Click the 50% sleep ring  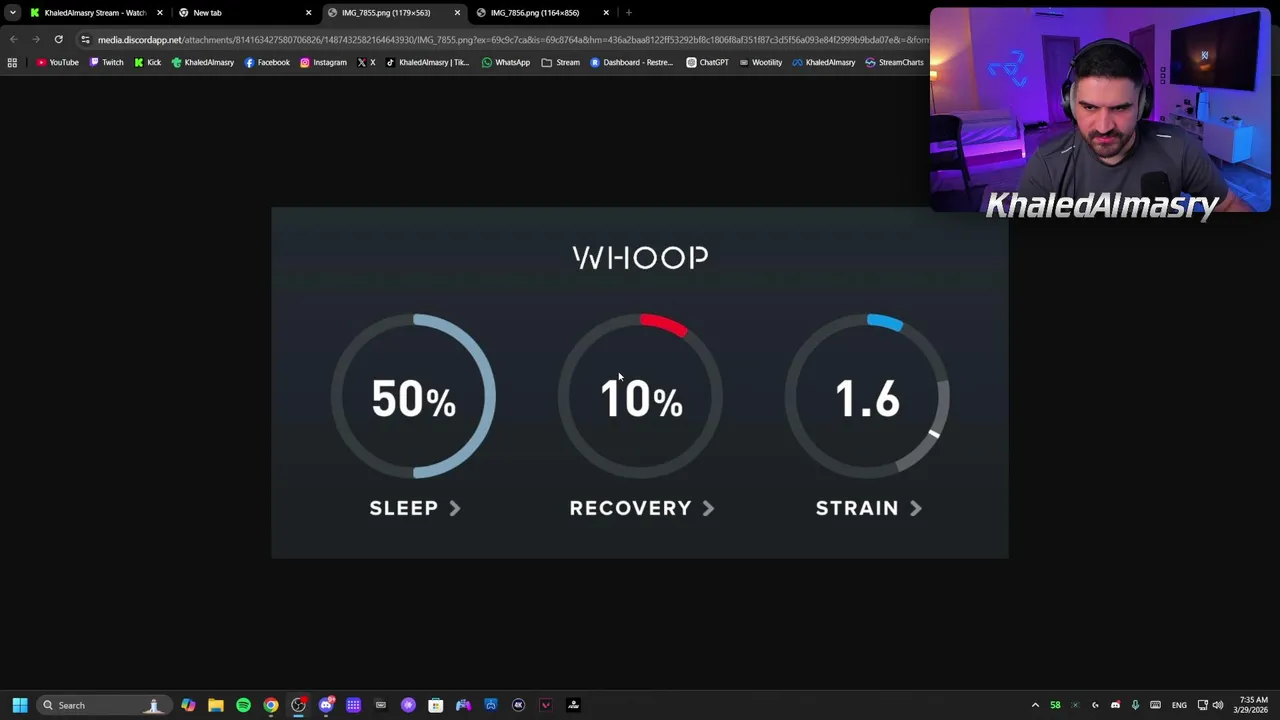click(x=413, y=397)
